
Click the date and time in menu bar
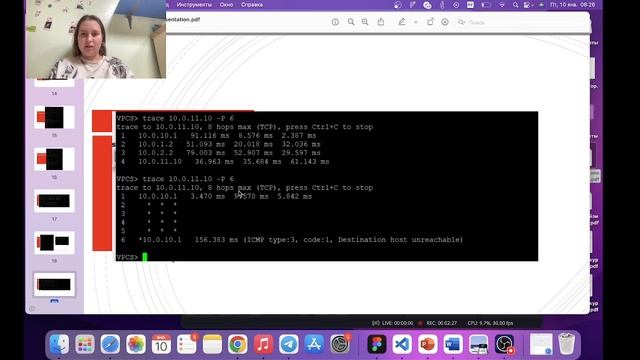pos(573,5)
